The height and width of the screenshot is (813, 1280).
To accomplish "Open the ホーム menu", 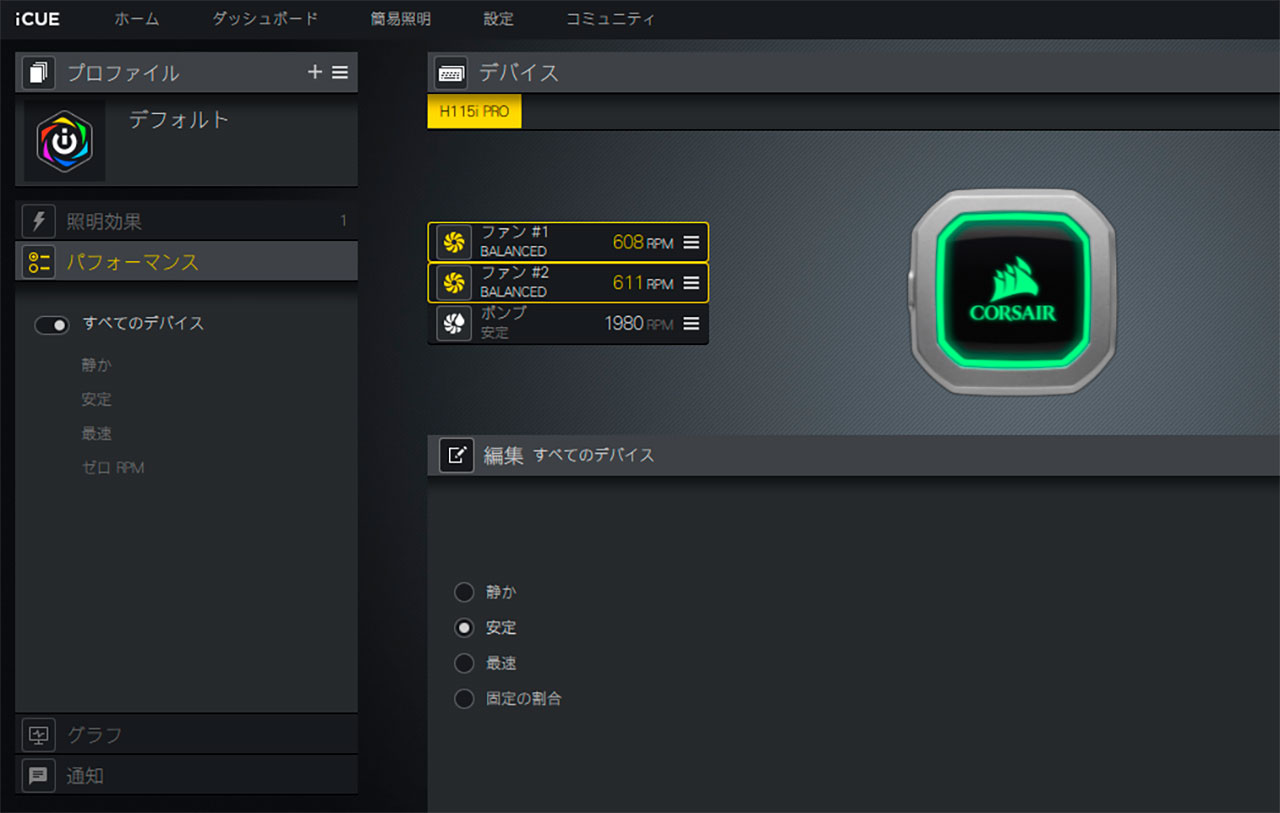I will pyautogui.click(x=136, y=18).
